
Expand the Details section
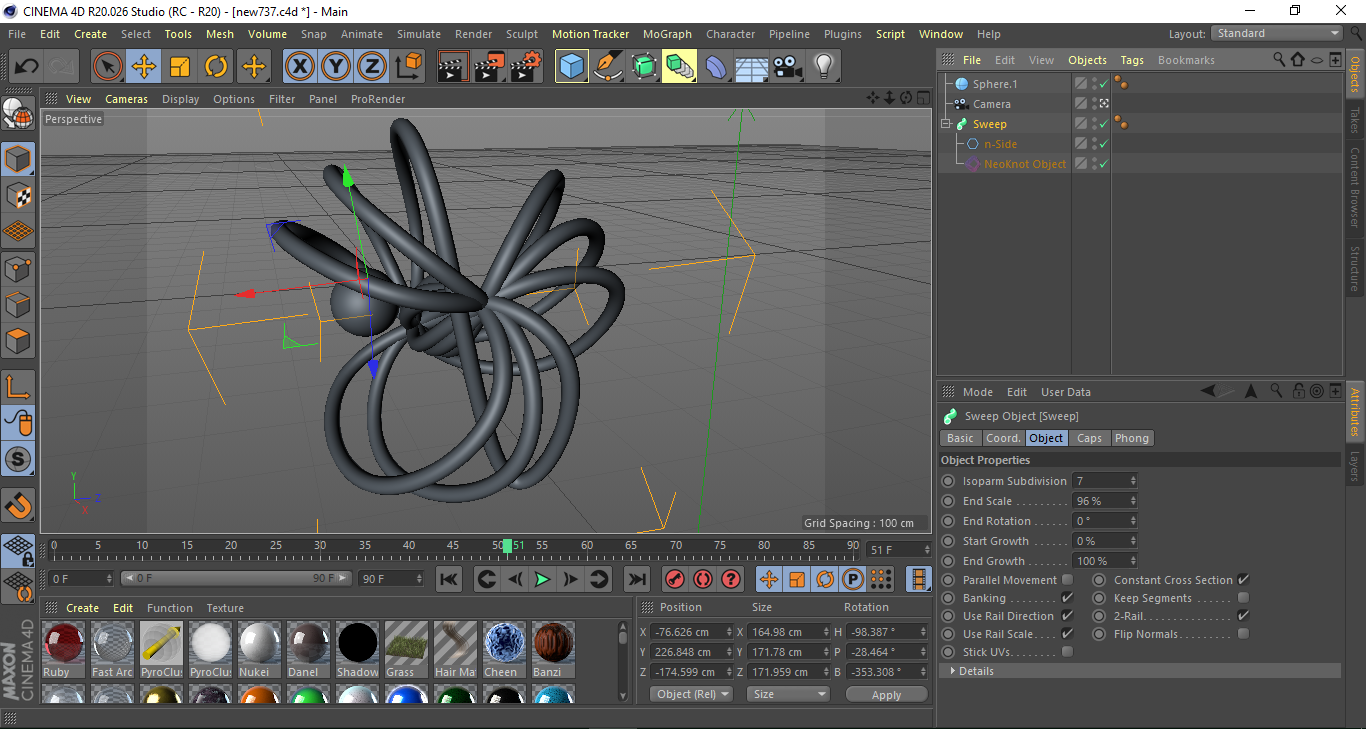(953, 671)
